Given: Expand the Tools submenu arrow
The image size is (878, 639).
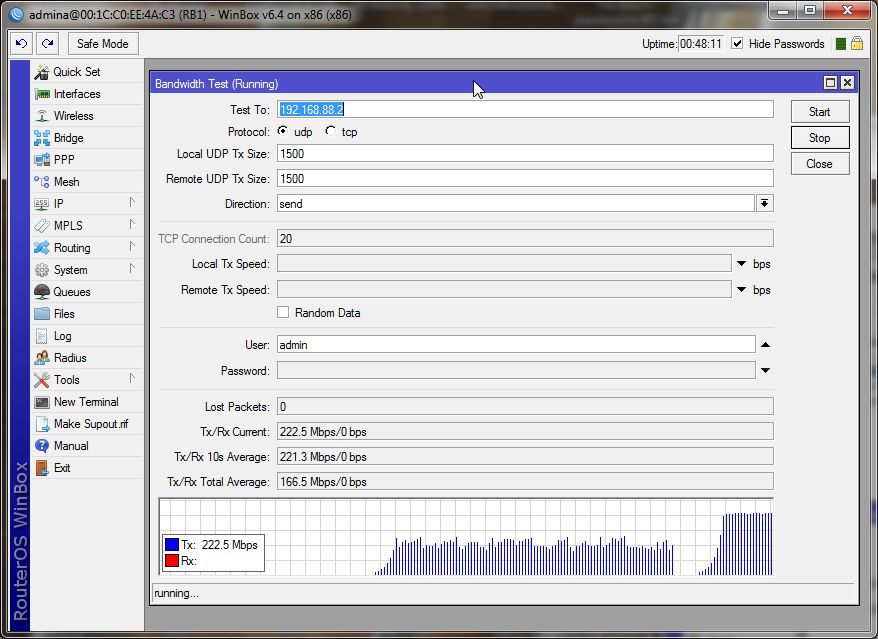Looking at the screenshot, I should (132, 378).
